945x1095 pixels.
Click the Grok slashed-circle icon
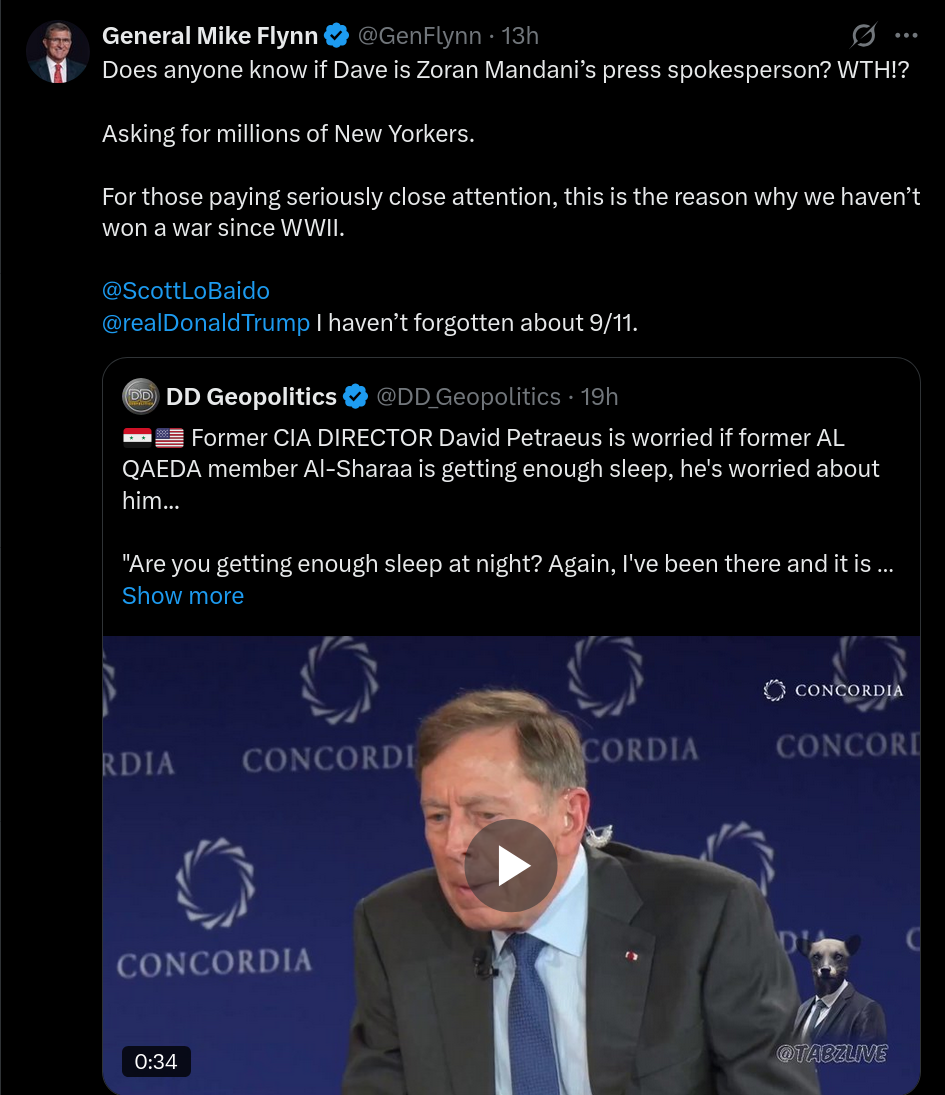coord(863,36)
